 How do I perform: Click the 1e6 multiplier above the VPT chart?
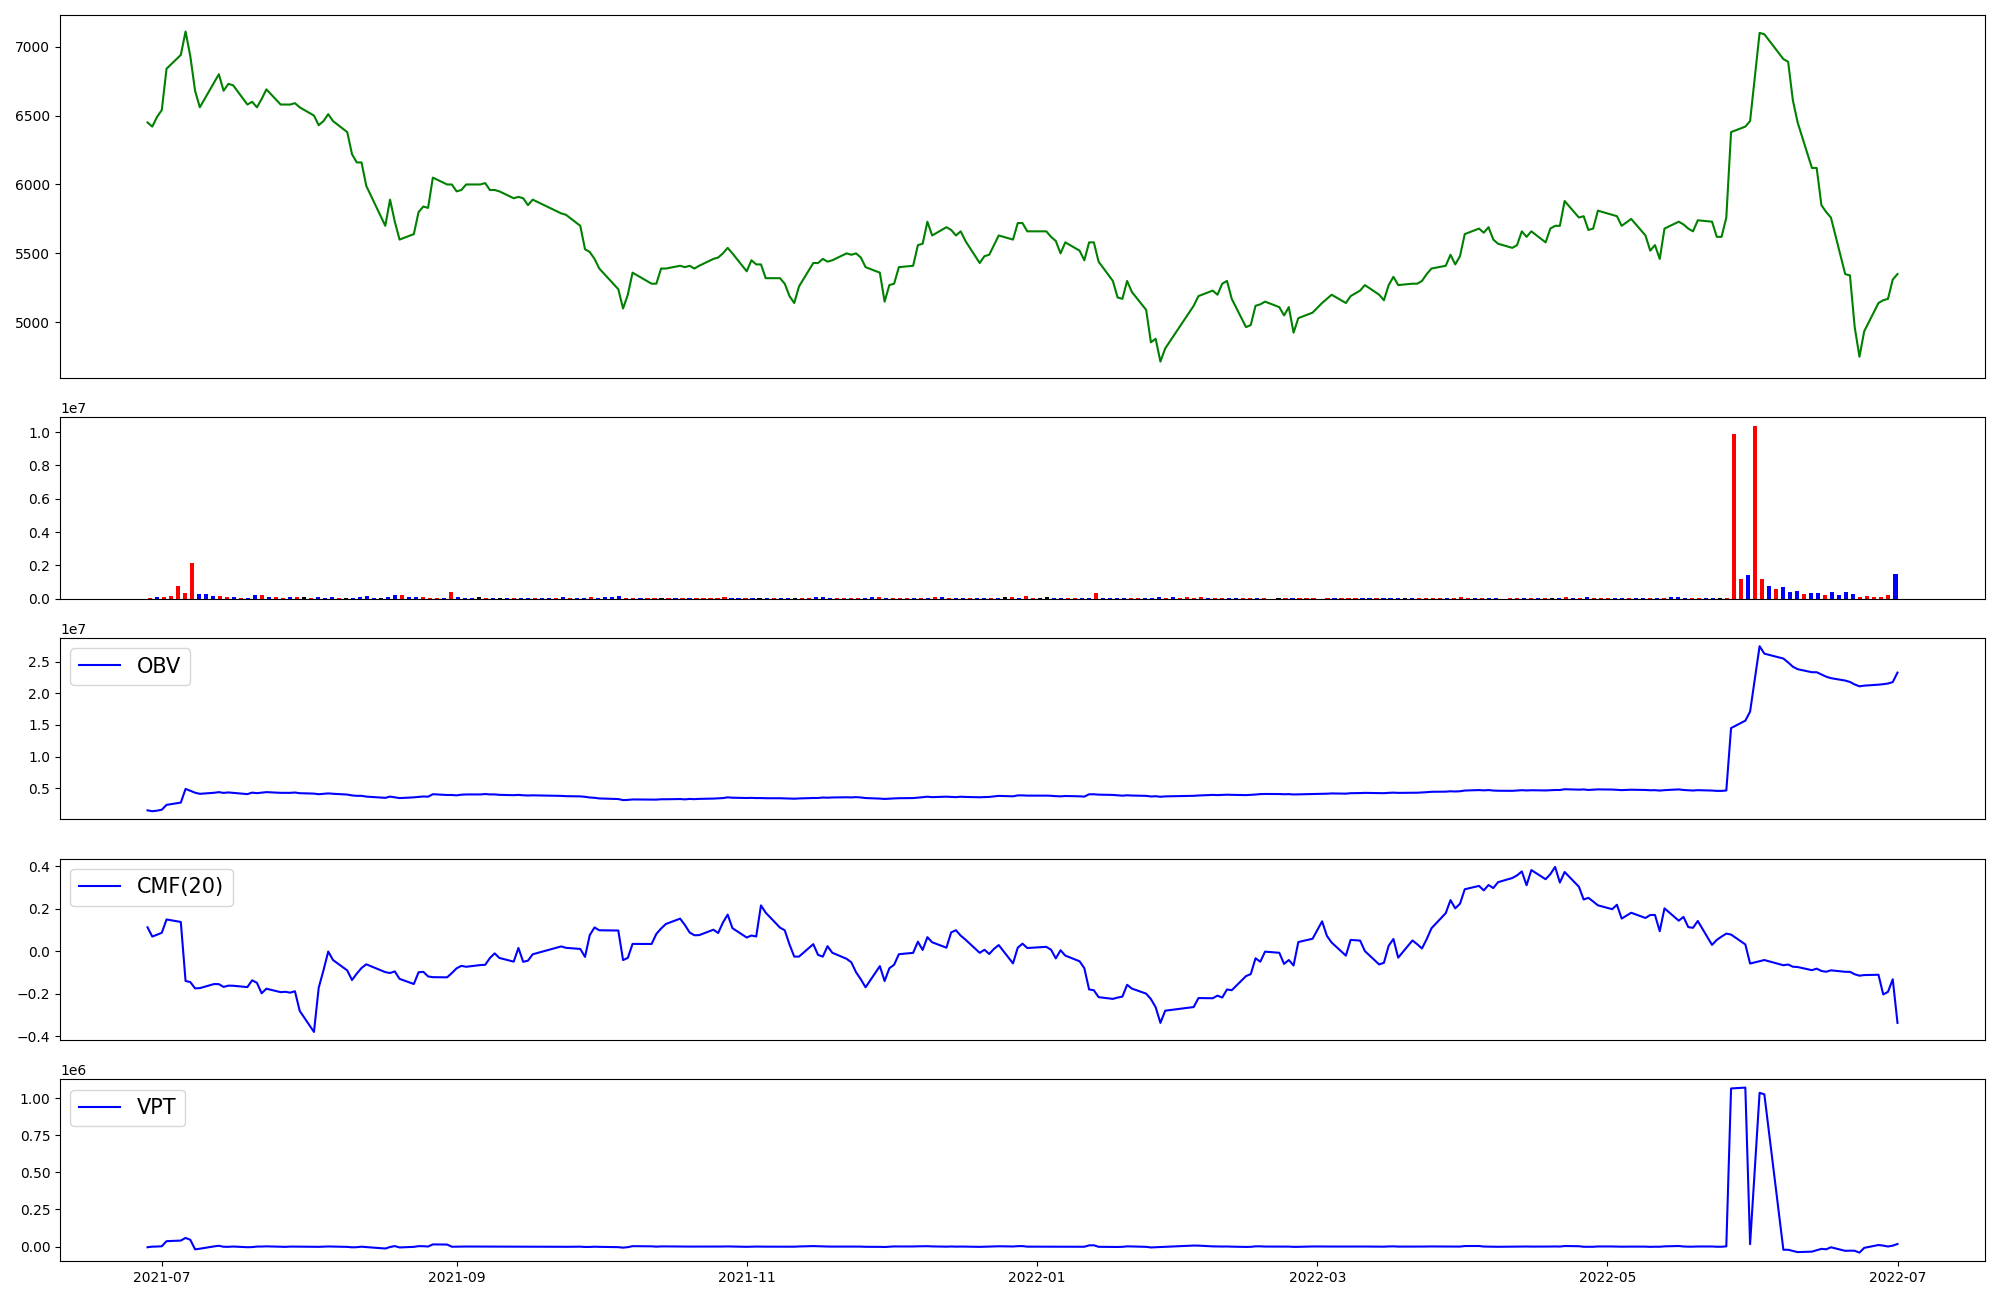(x=73, y=1070)
